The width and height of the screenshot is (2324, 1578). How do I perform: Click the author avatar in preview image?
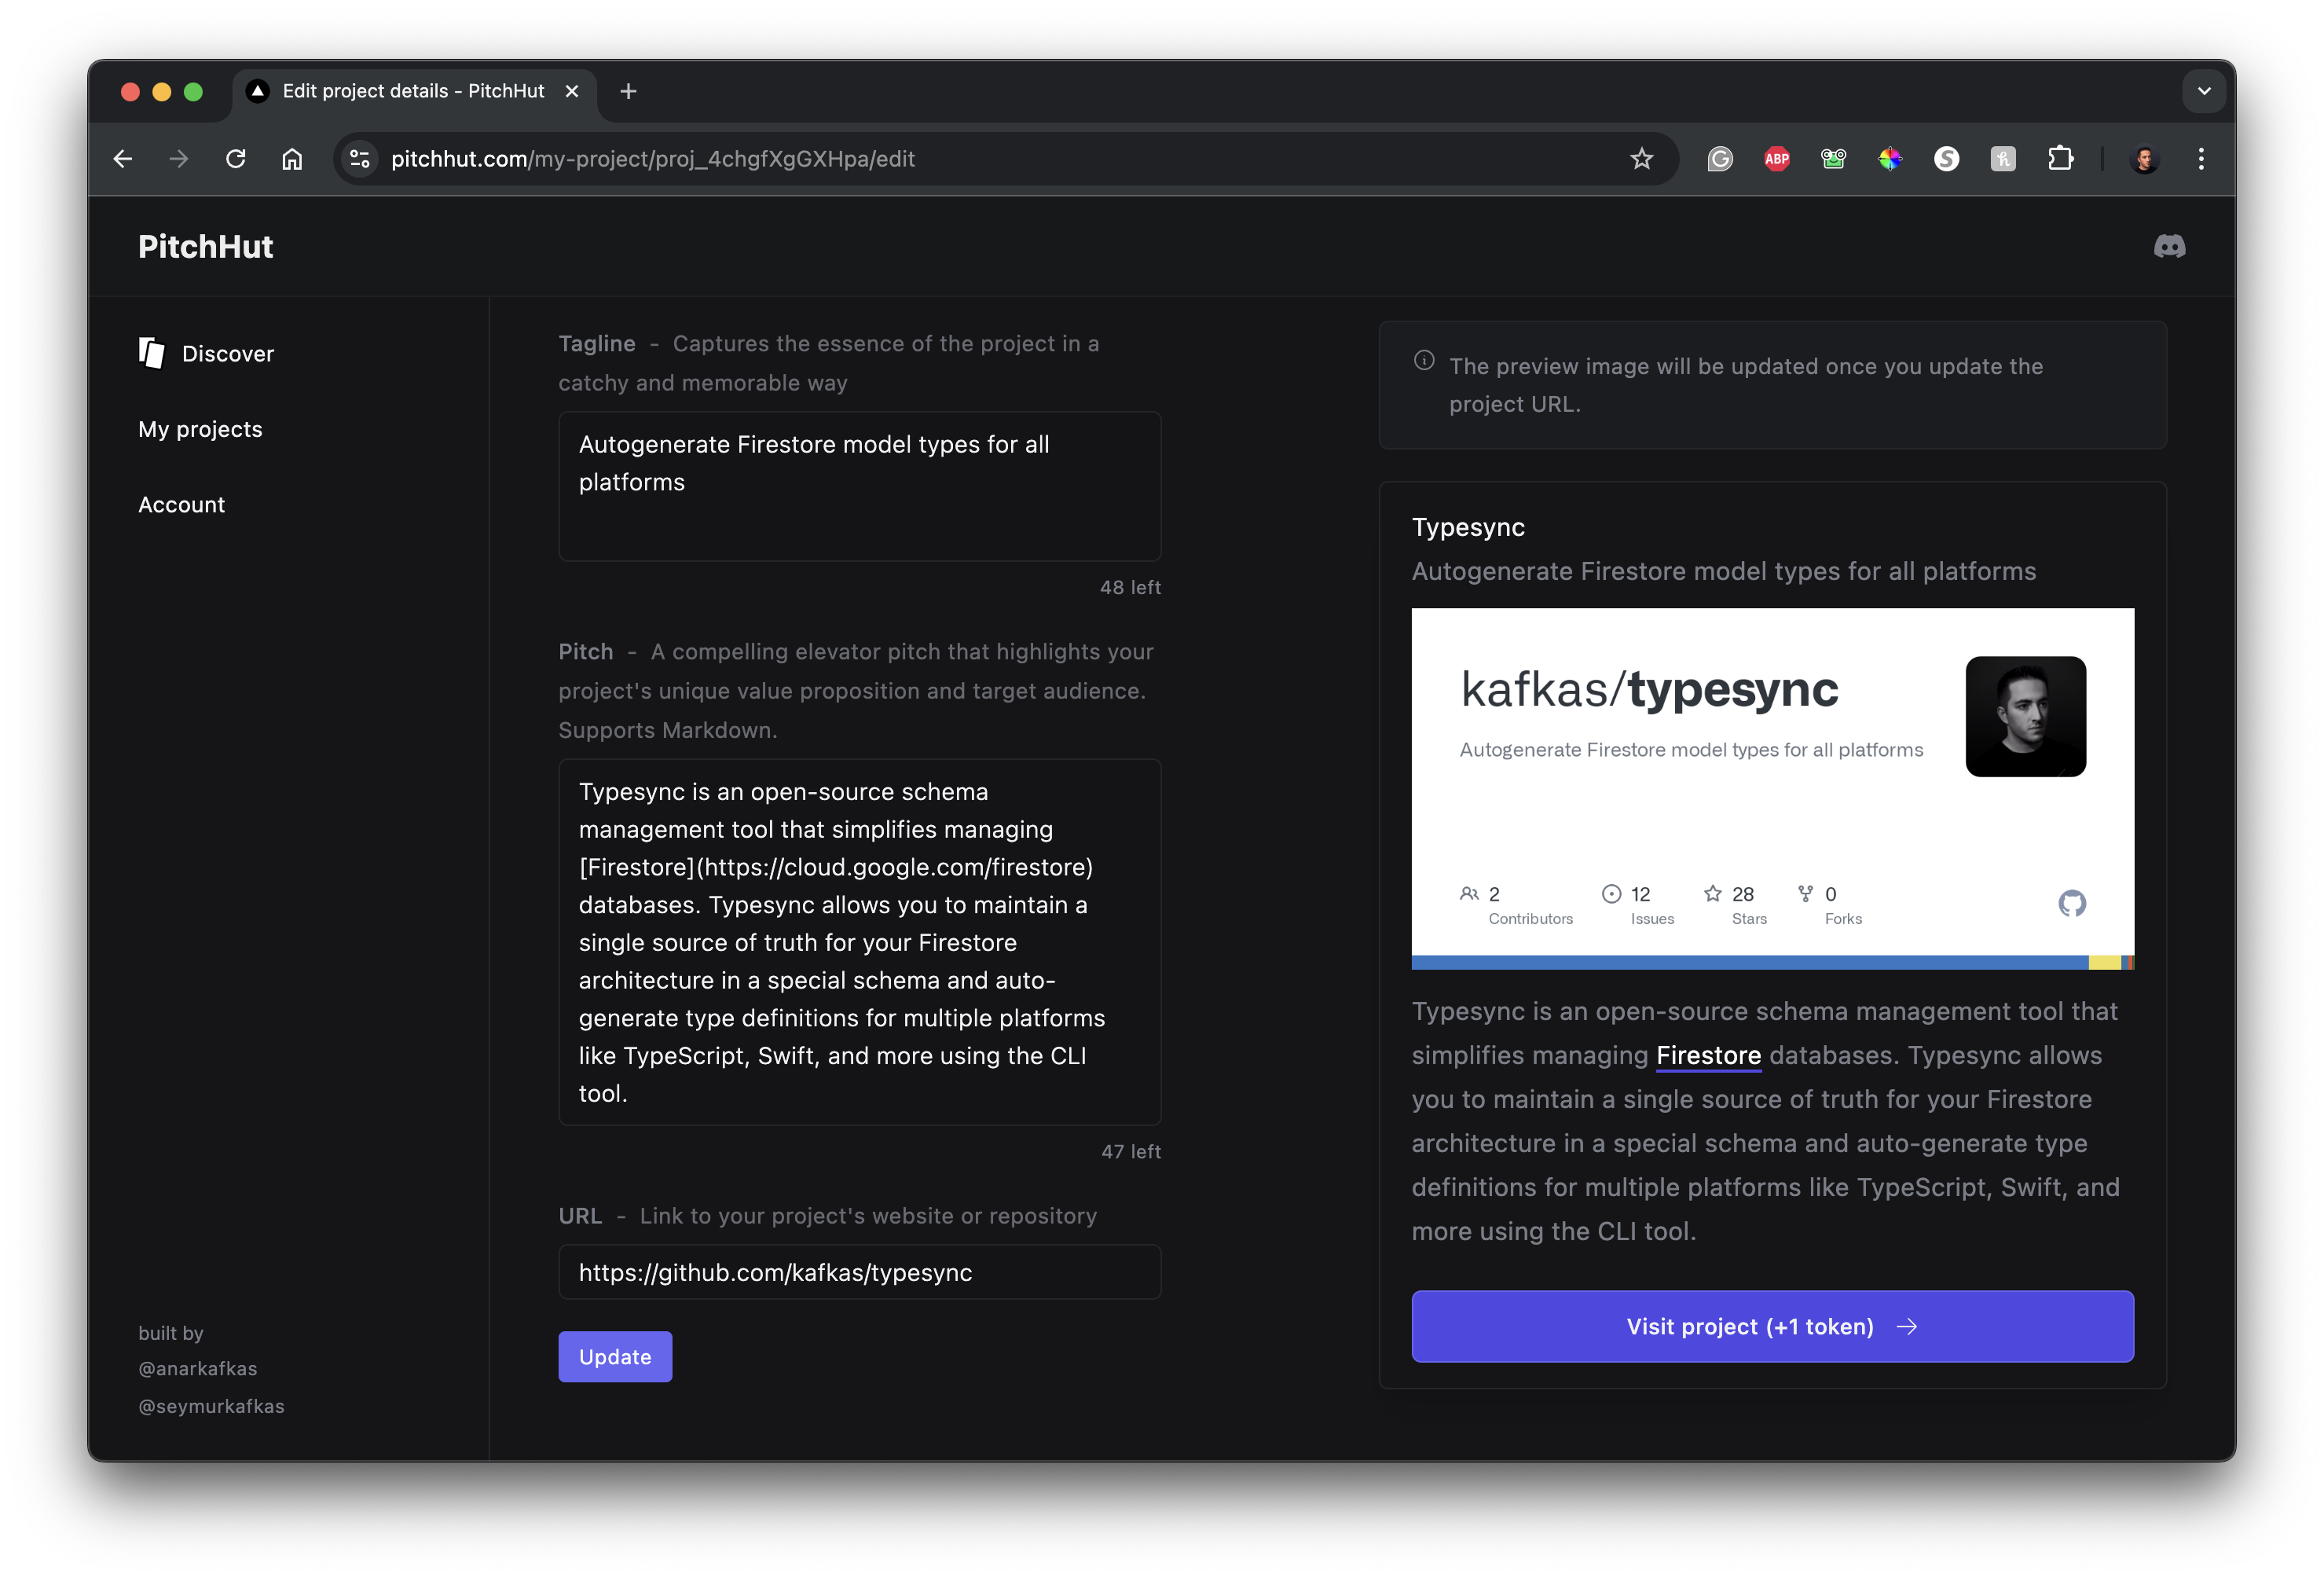(x=2025, y=716)
